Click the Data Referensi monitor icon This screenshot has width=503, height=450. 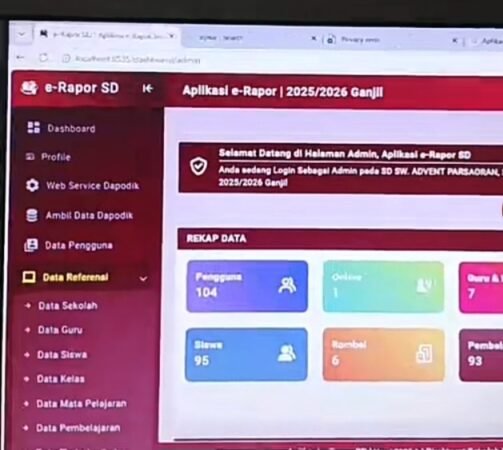29,277
